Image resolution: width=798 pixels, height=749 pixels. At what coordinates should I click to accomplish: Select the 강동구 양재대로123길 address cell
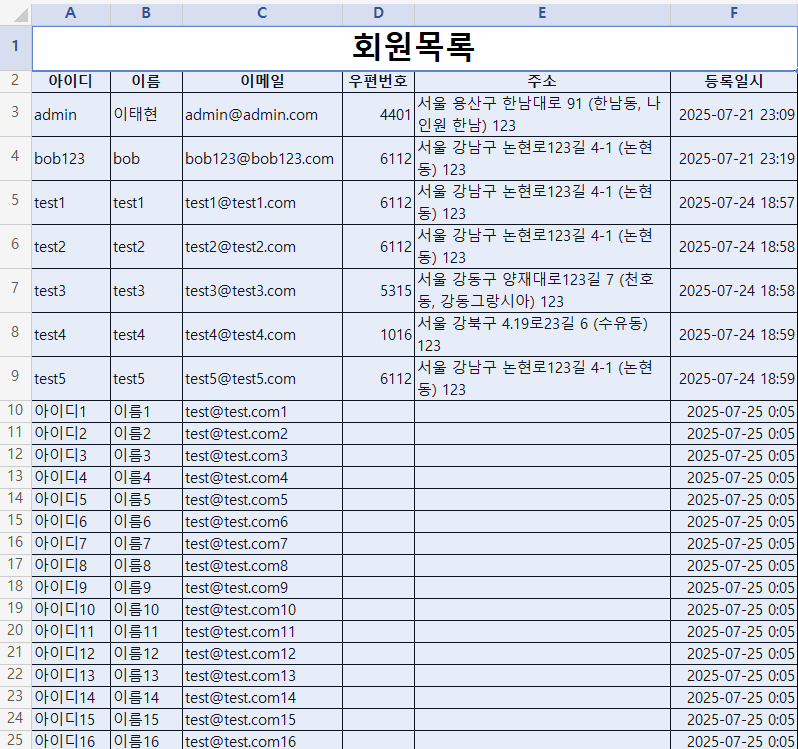point(542,291)
